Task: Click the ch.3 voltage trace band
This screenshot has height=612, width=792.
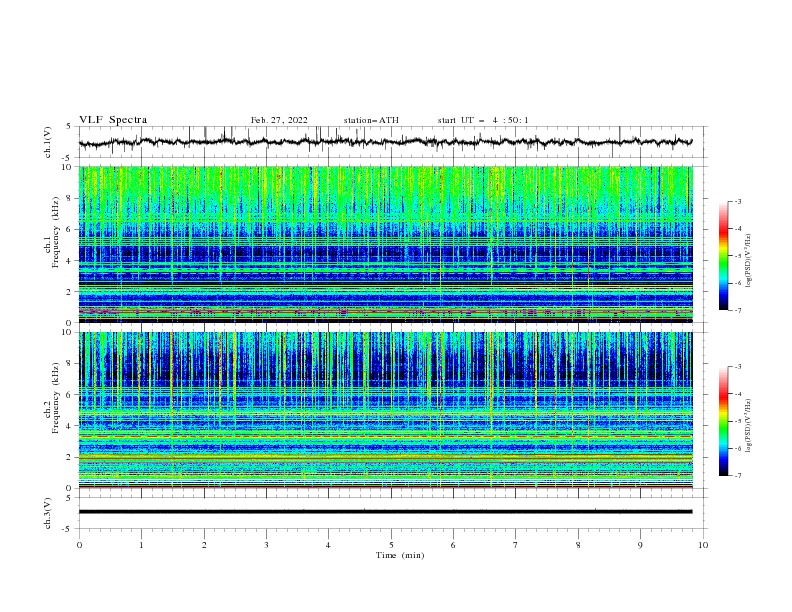Action: click(385, 512)
